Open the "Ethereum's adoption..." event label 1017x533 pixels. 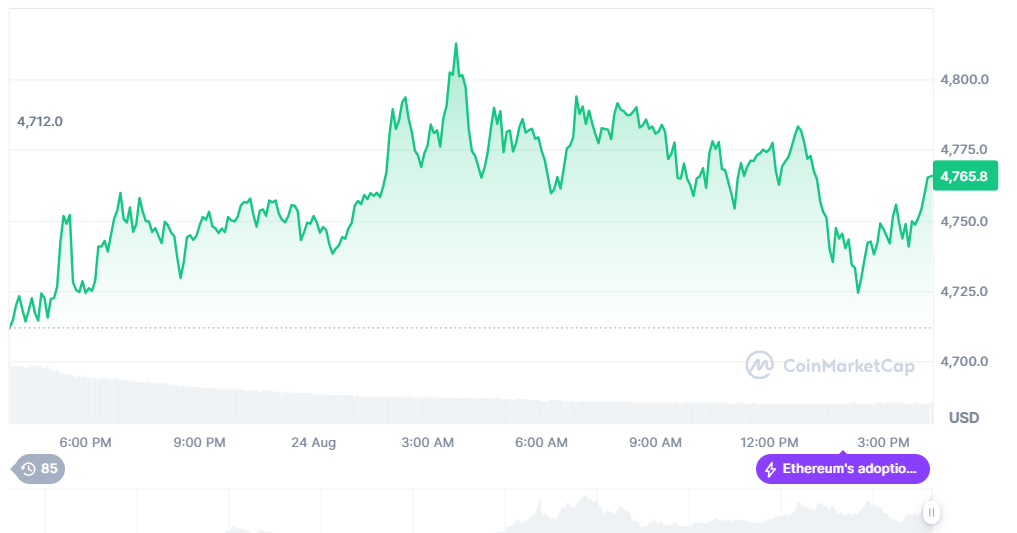[x=848, y=469]
